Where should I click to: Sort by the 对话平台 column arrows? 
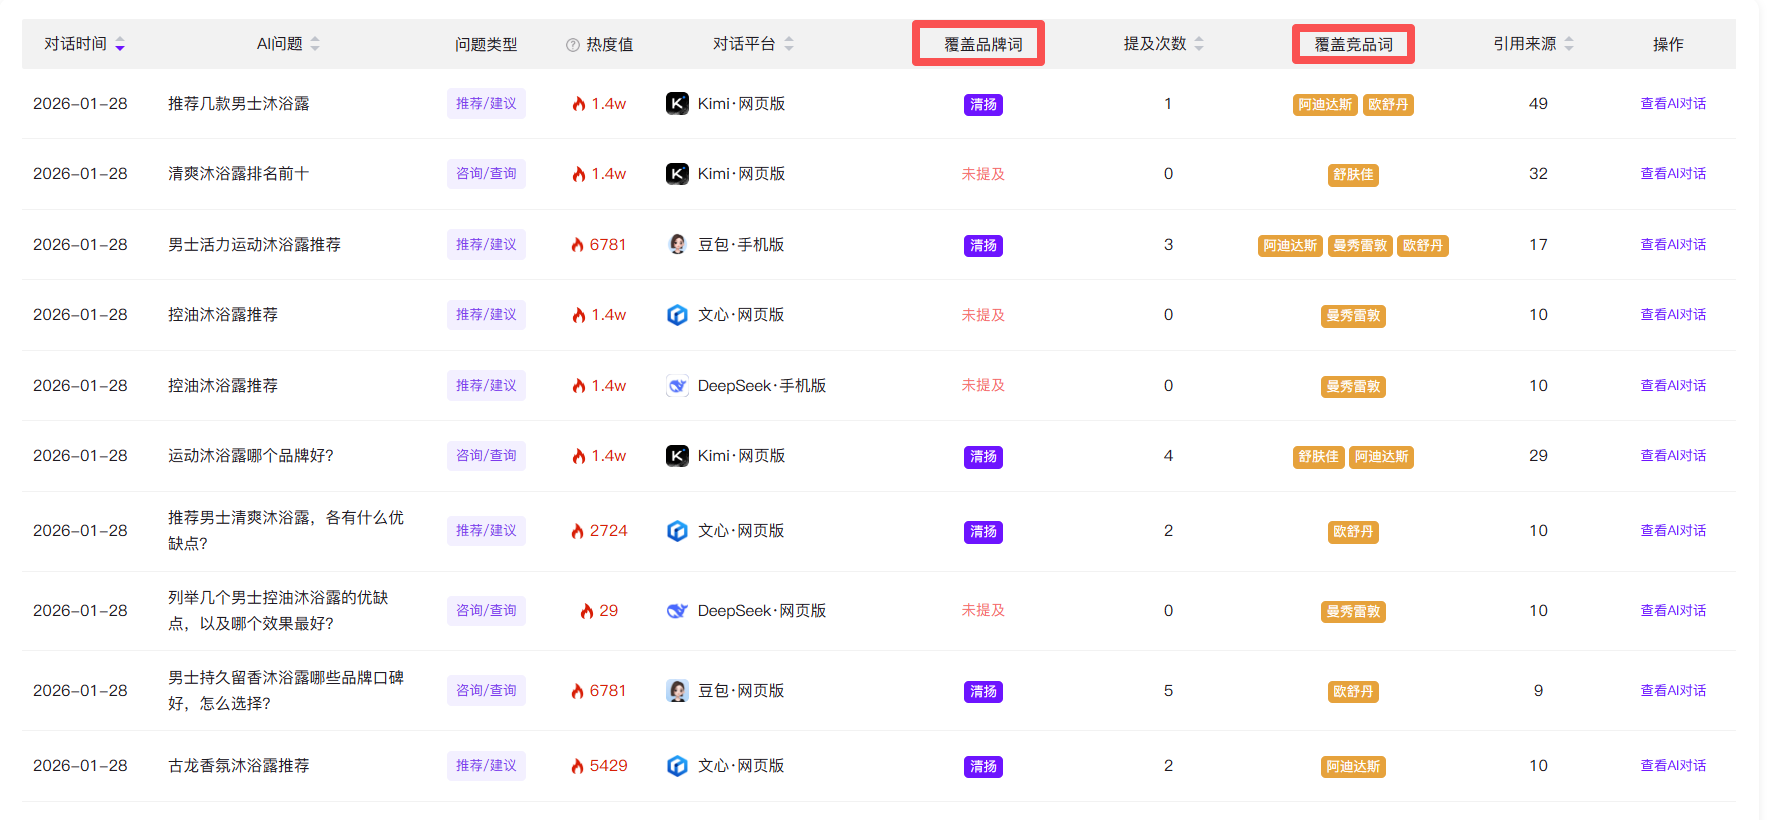(x=789, y=44)
